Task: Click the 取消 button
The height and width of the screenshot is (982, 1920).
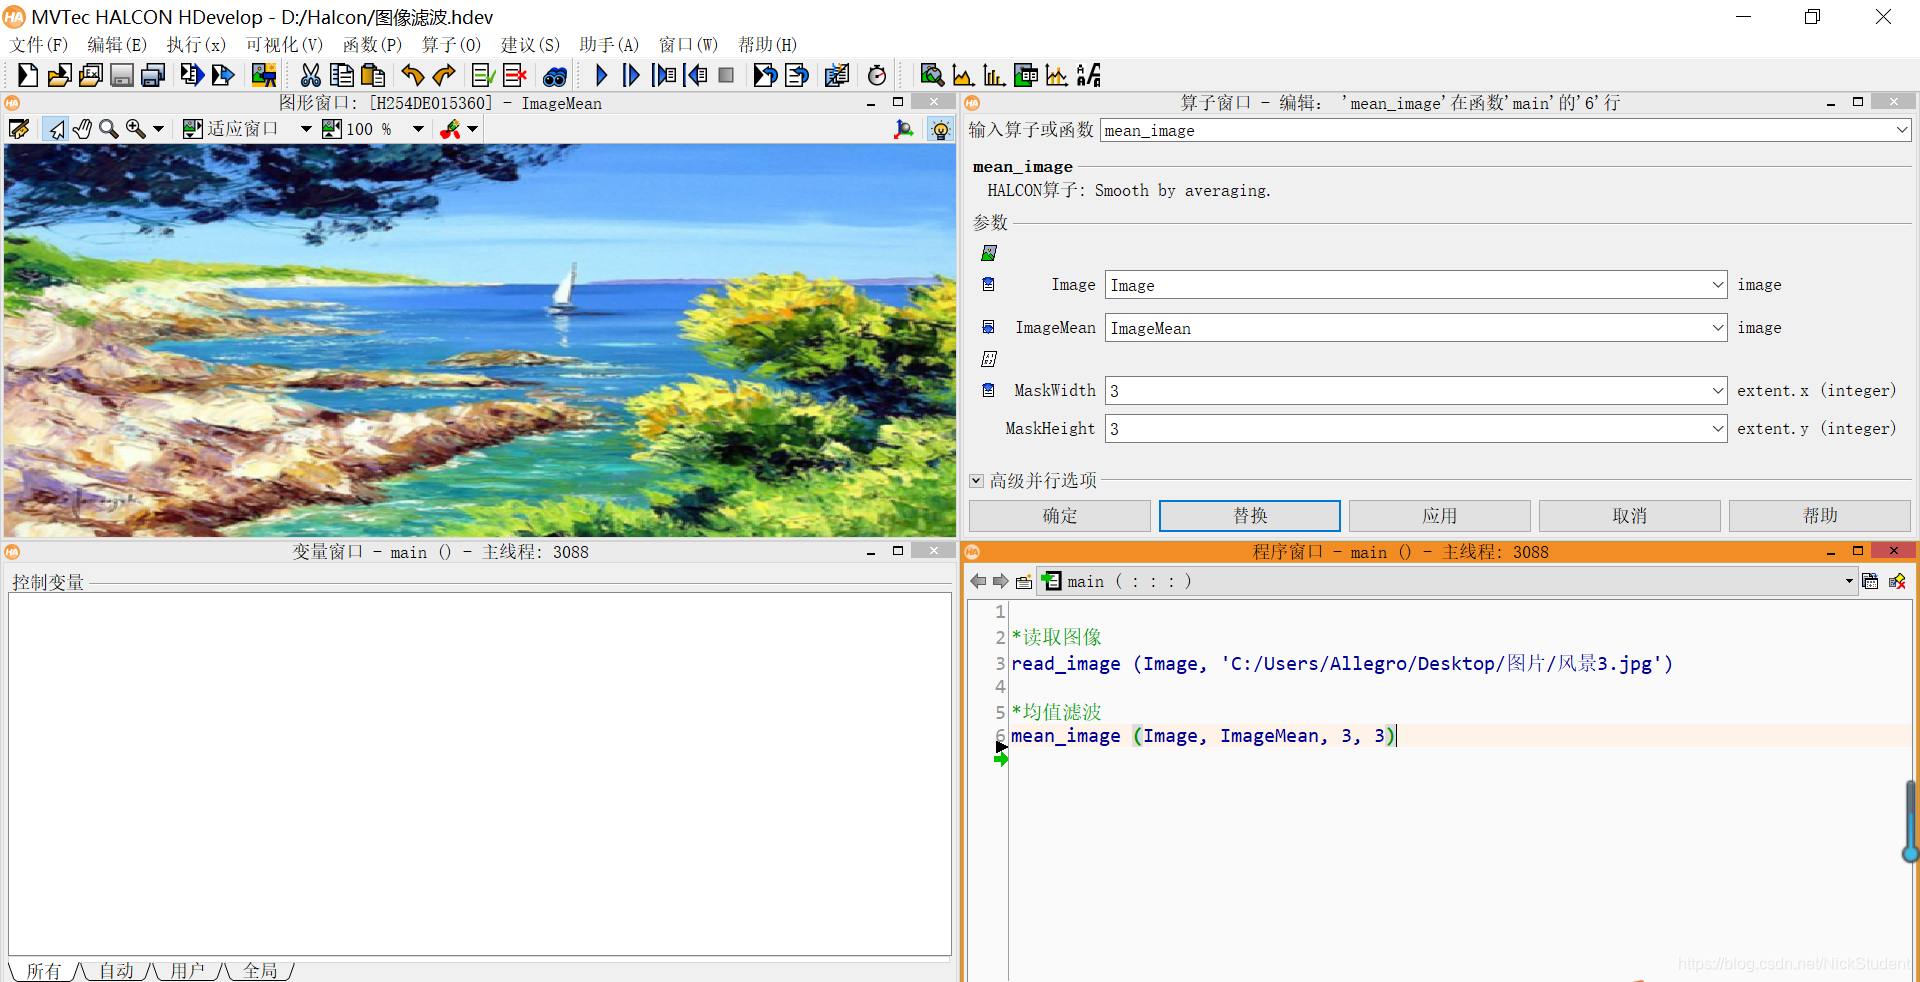Action: pyautogui.click(x=1630, y=516)
